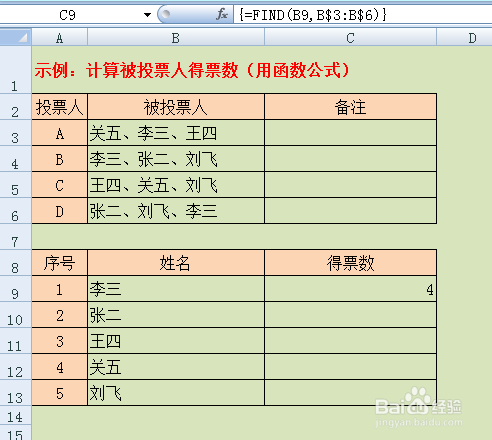Viewport: 492px width, 440px height.
Task: Select row 14 header
Action: tap(15, 415)
